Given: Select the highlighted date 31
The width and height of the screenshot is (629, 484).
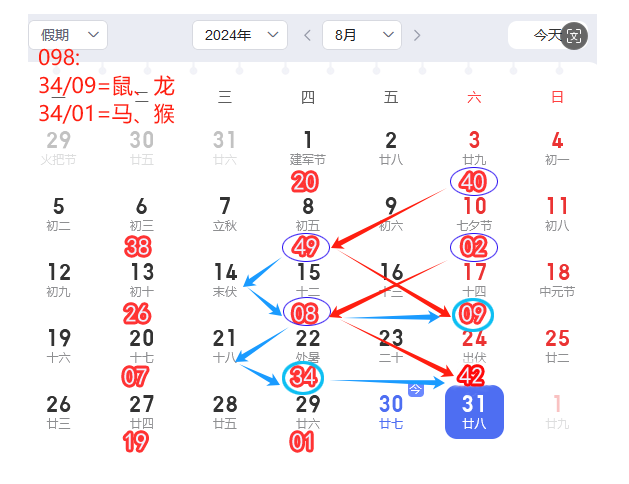Looking at the screenshot, I should [474, 411].
